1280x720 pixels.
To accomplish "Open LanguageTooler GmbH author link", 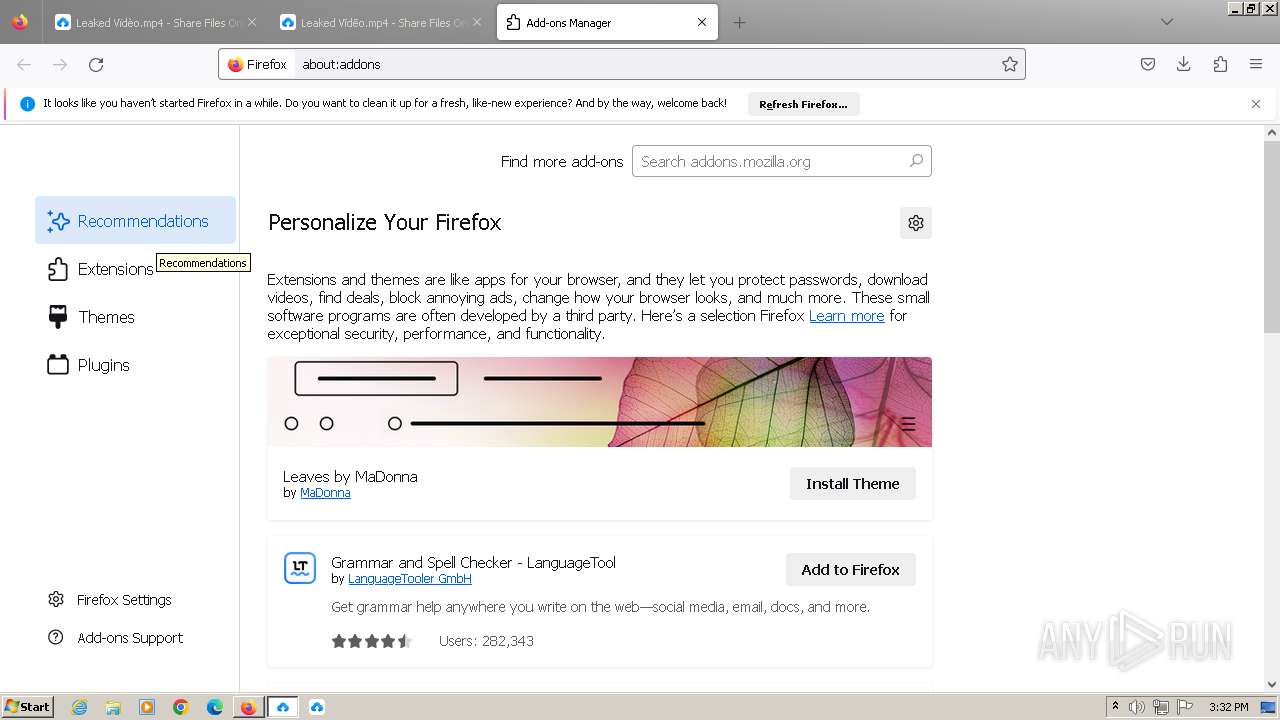I will tap(410, 579).
